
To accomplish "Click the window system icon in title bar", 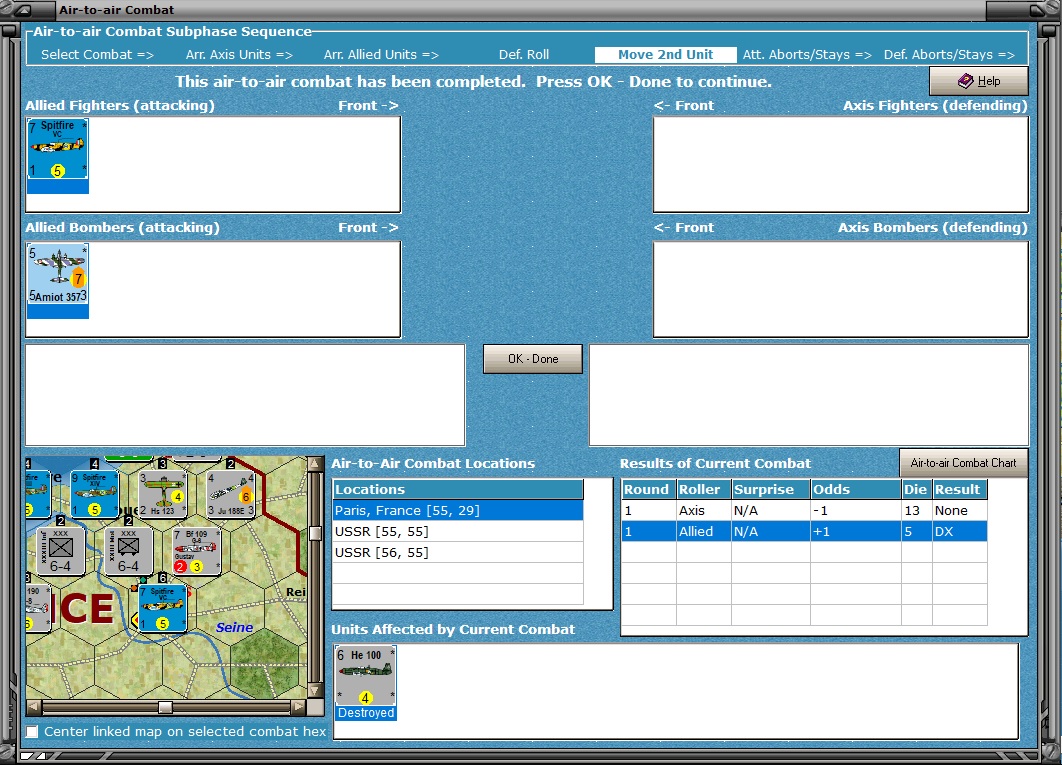I will pos(22,10).
